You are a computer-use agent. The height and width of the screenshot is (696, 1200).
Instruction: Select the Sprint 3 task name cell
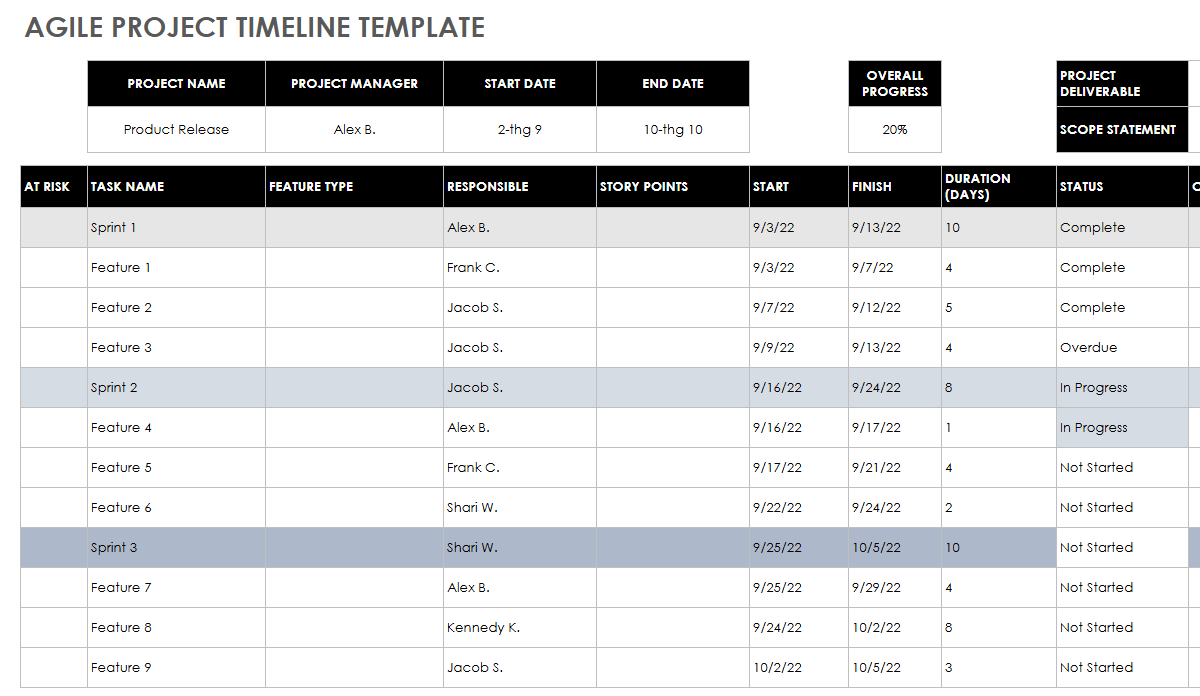click(x=115, y=548)
